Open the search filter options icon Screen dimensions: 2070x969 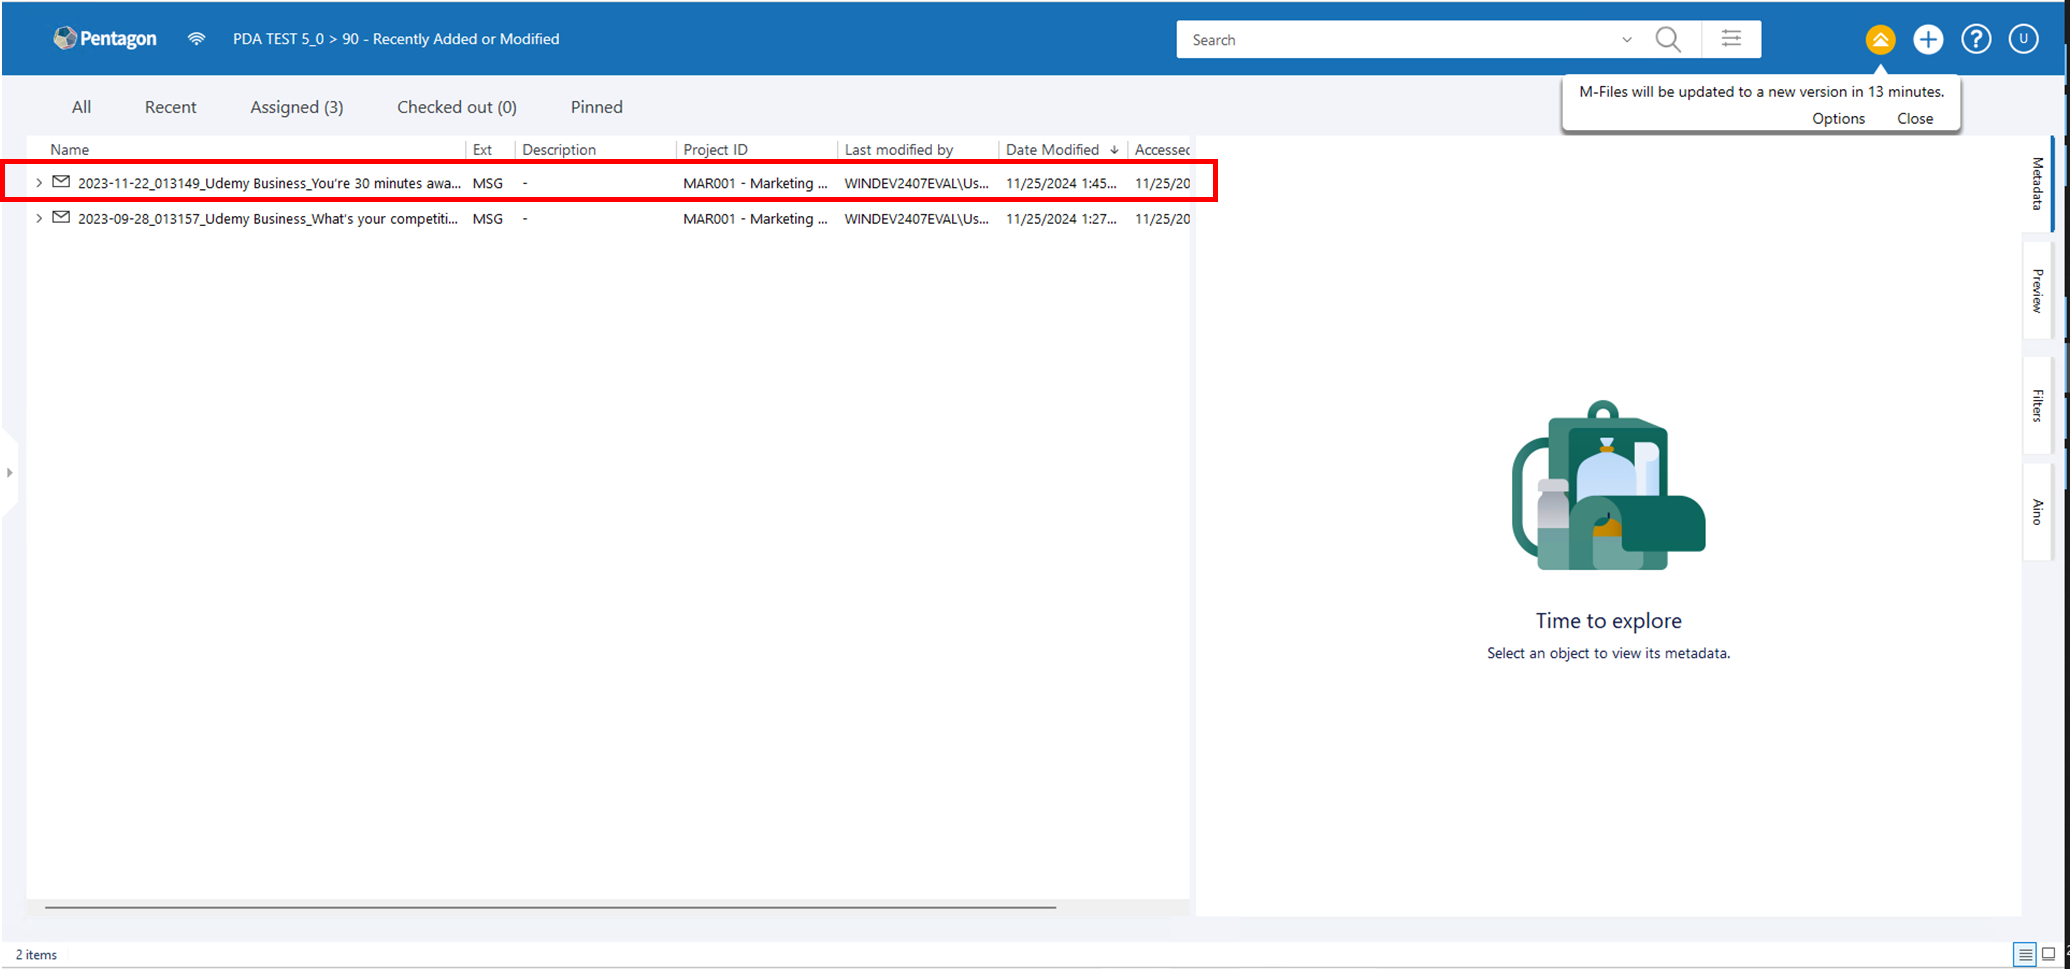1731,40
